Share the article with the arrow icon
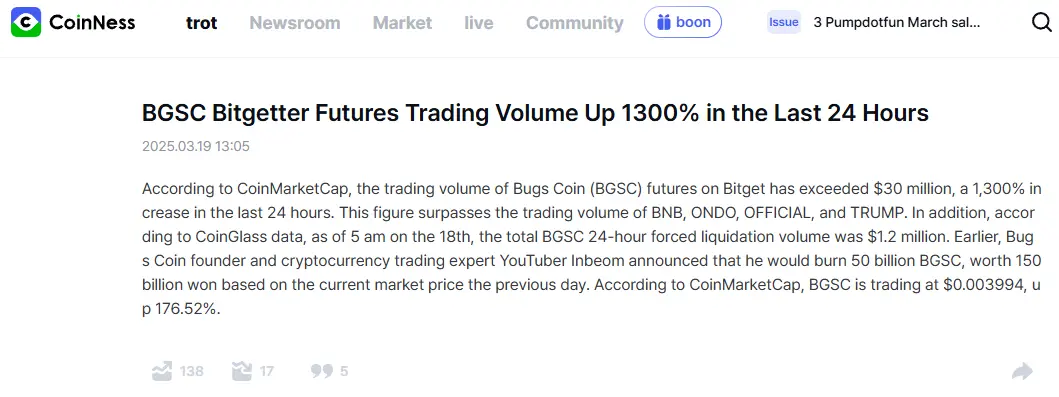Screen dimensions: 1059x397 click(x=1023, y=371)
